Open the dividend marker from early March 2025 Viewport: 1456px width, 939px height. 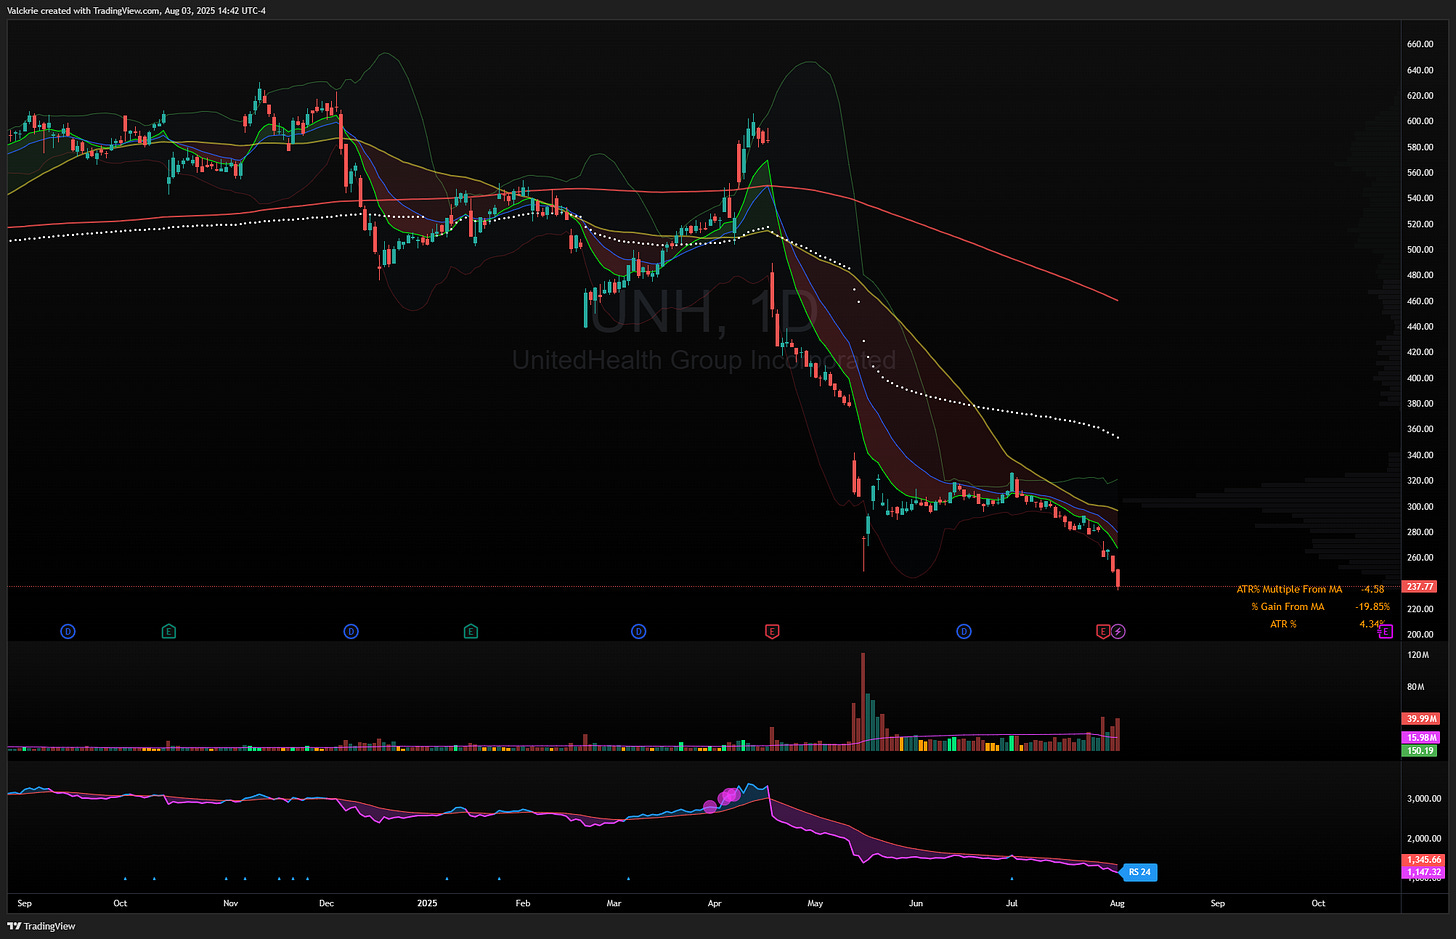(639, 631)
